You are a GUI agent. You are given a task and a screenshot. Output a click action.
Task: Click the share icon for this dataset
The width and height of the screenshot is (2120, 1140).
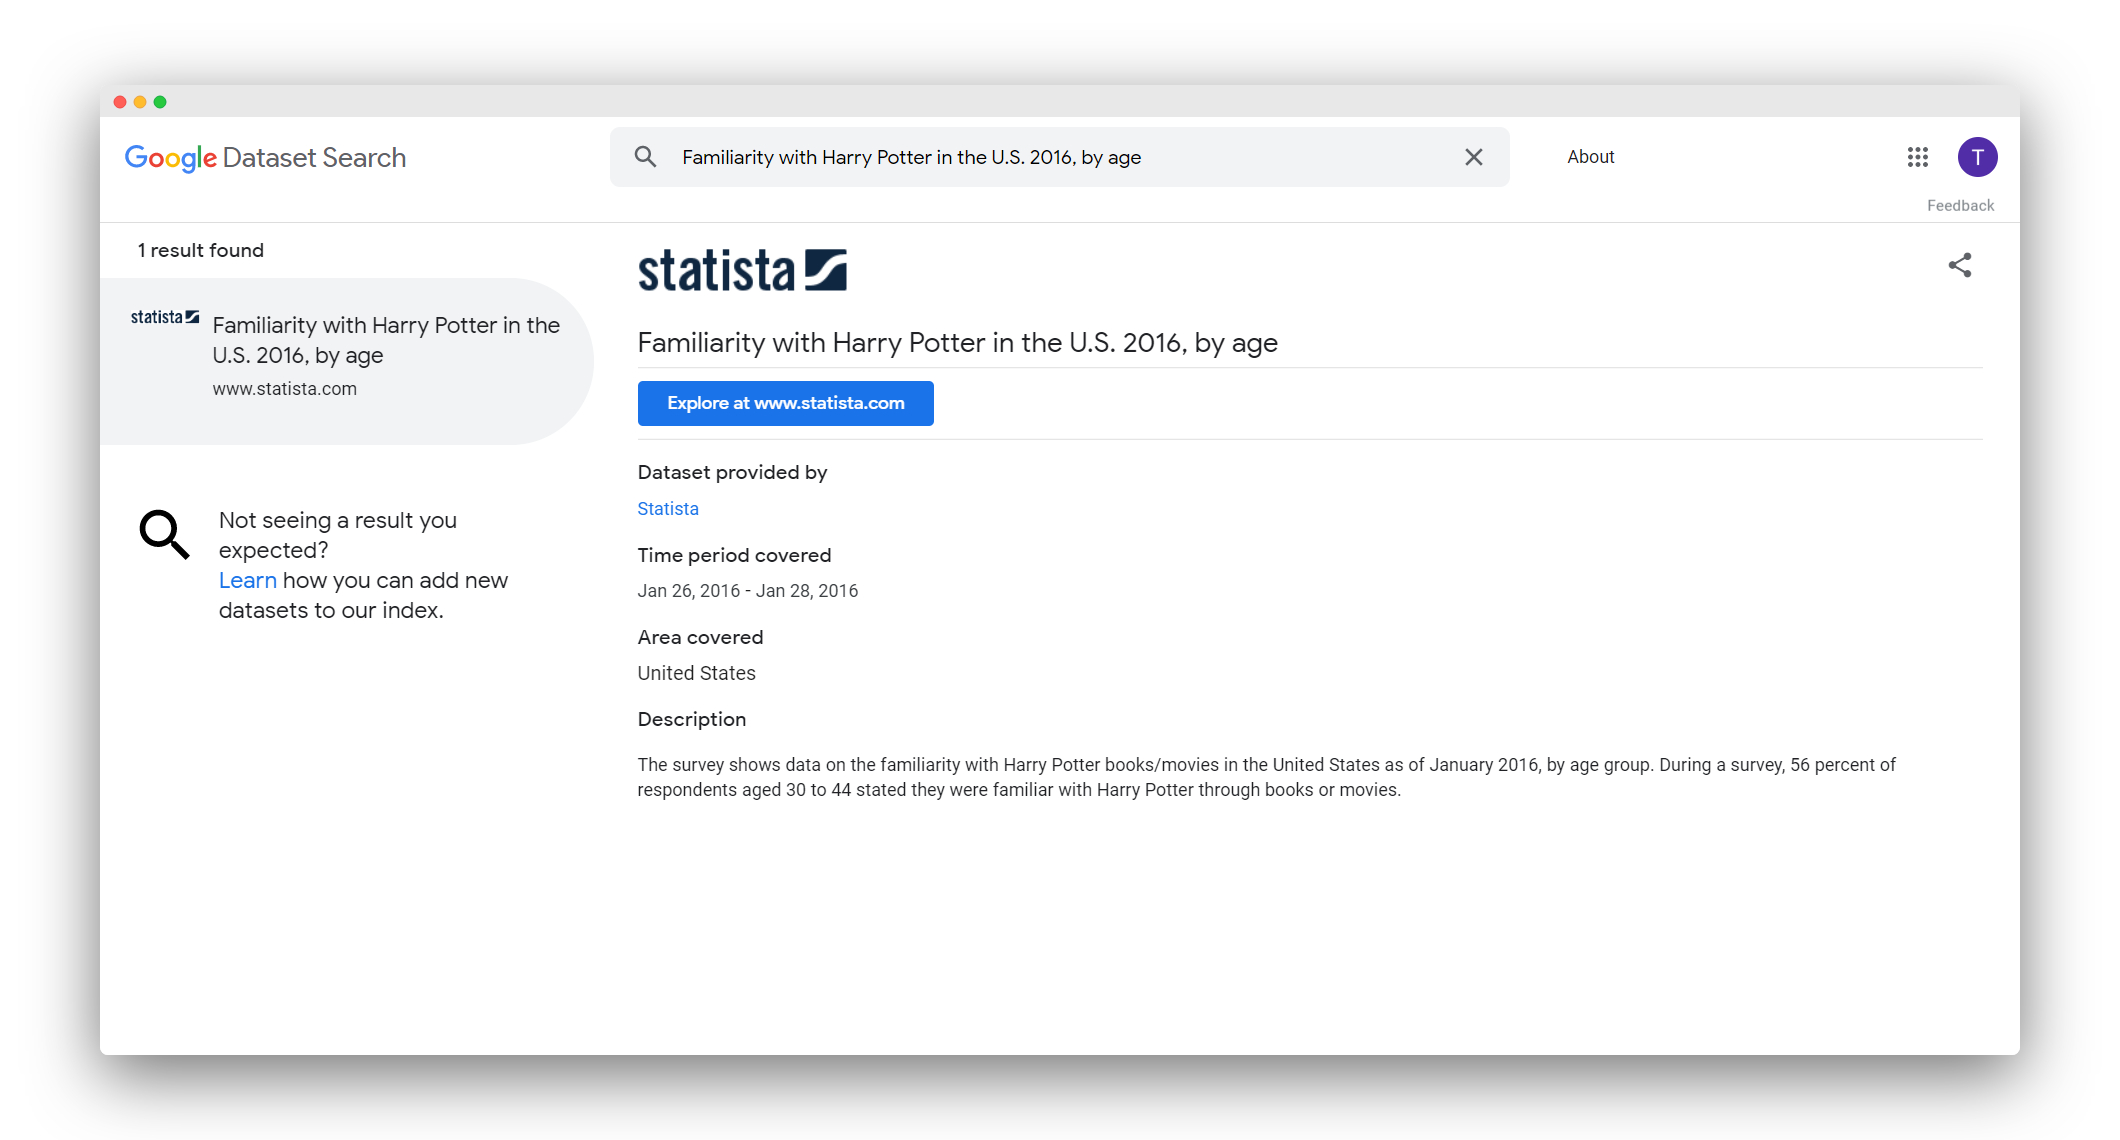click(x=1959, y=265)
